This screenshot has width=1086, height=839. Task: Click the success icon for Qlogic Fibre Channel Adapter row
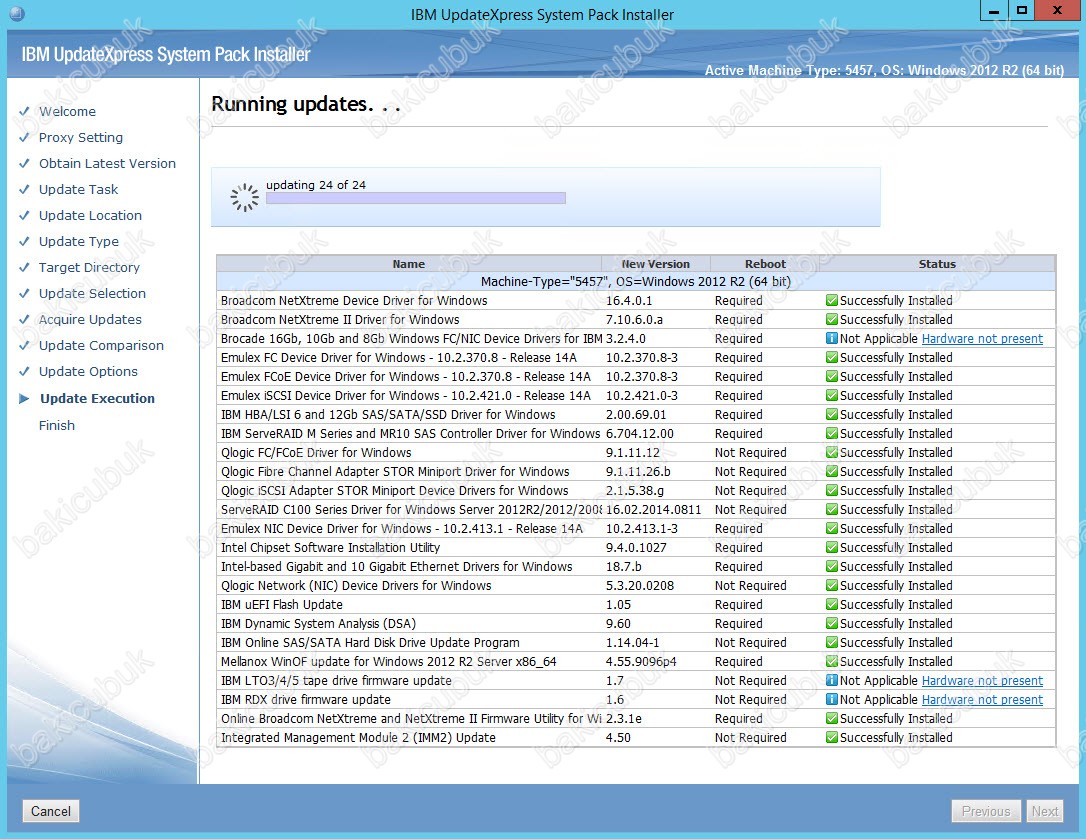(831, 472)
